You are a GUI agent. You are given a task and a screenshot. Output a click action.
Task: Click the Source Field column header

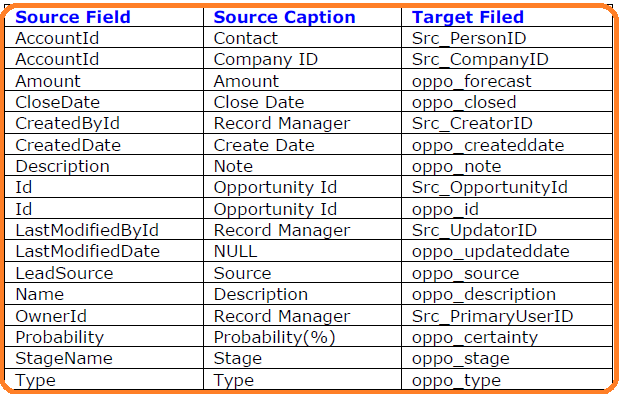(104, 17)
